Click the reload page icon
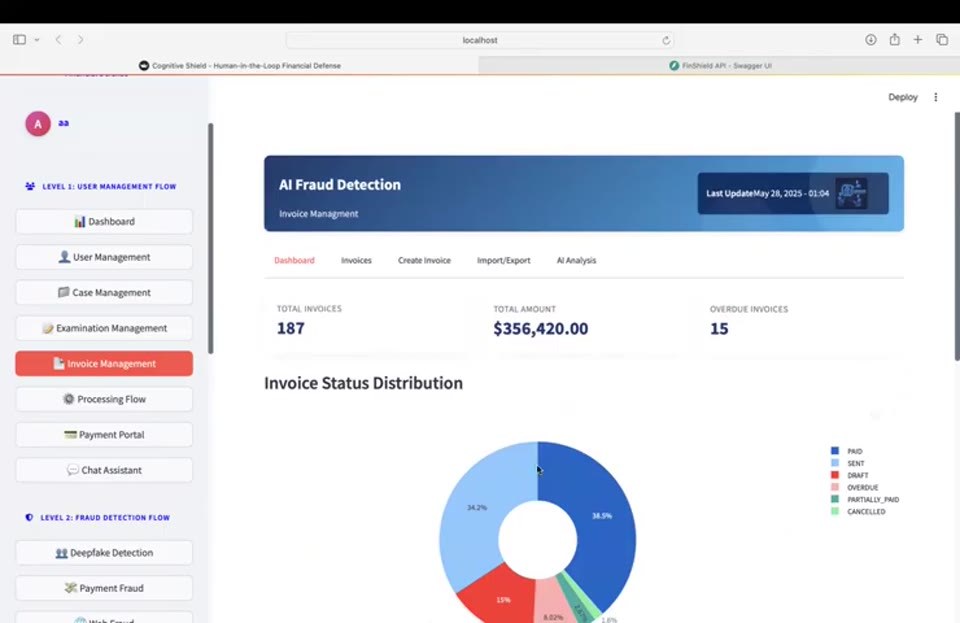The image size is (960, 623). click(666, 40)
